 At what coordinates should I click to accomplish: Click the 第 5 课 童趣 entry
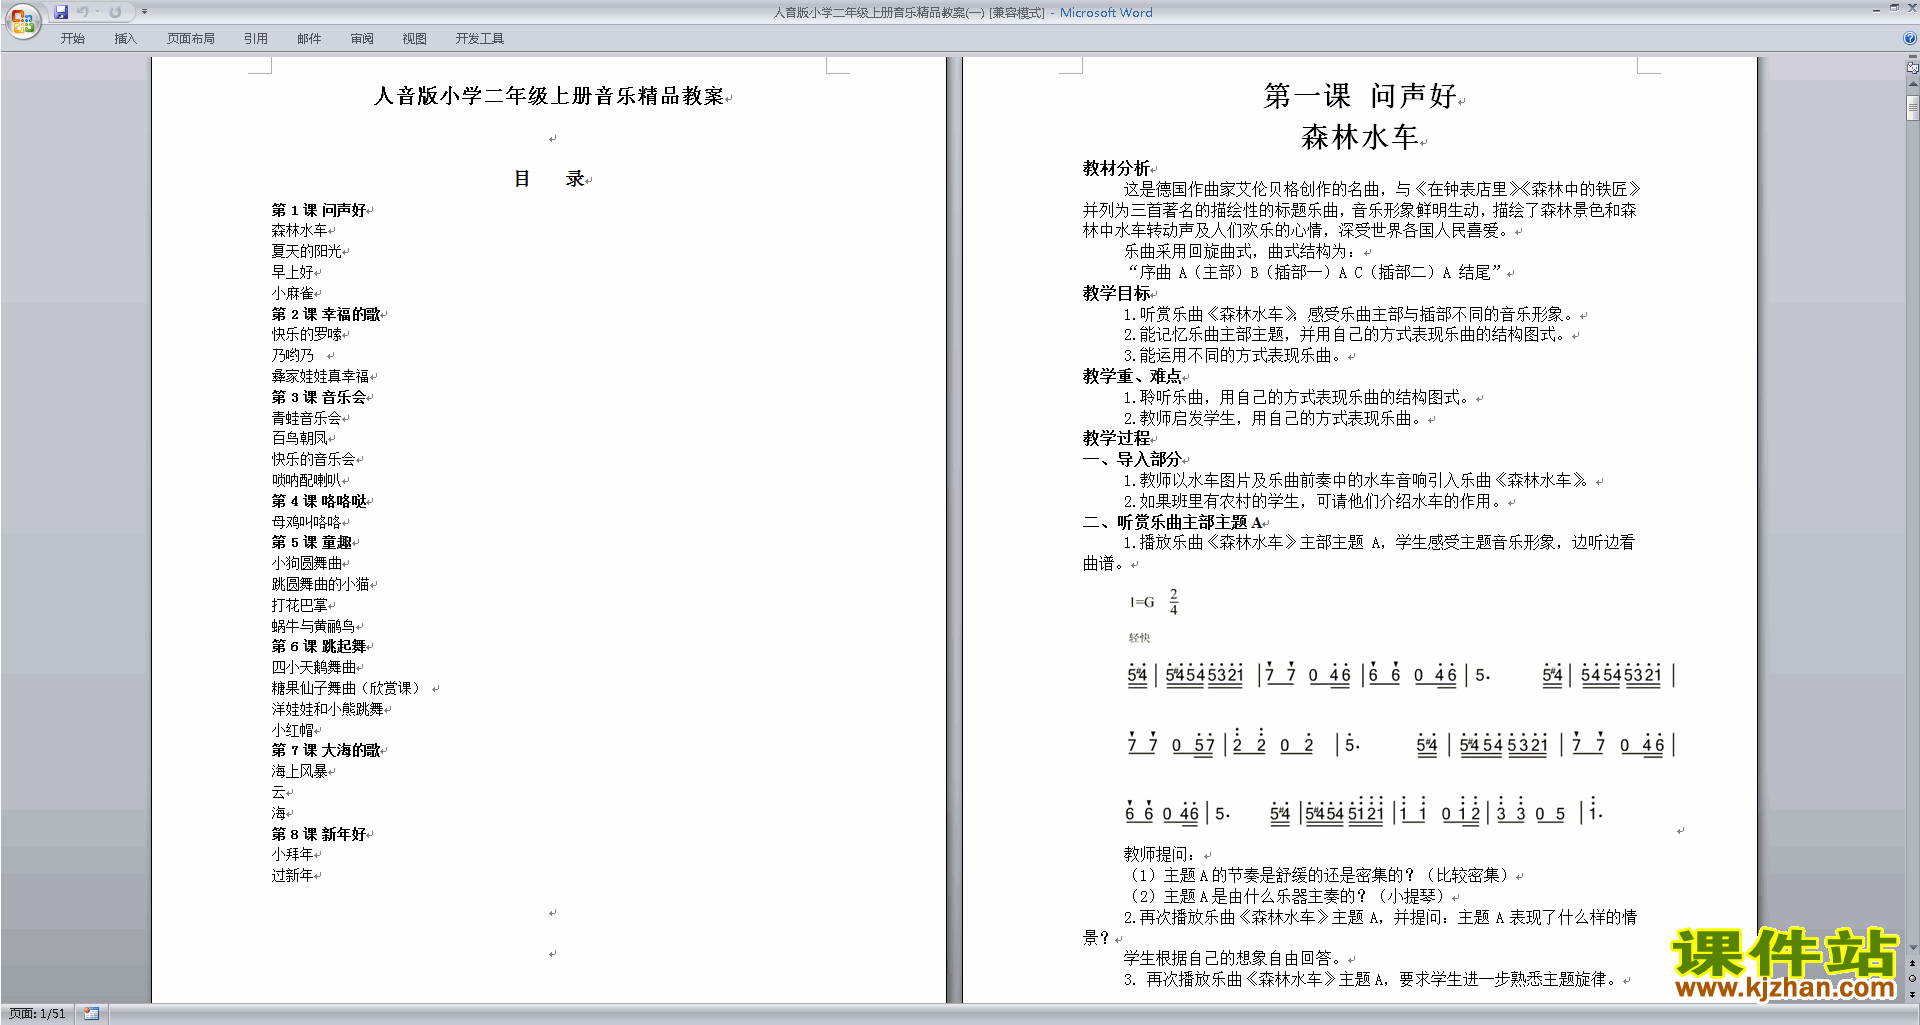click(312, 542)
